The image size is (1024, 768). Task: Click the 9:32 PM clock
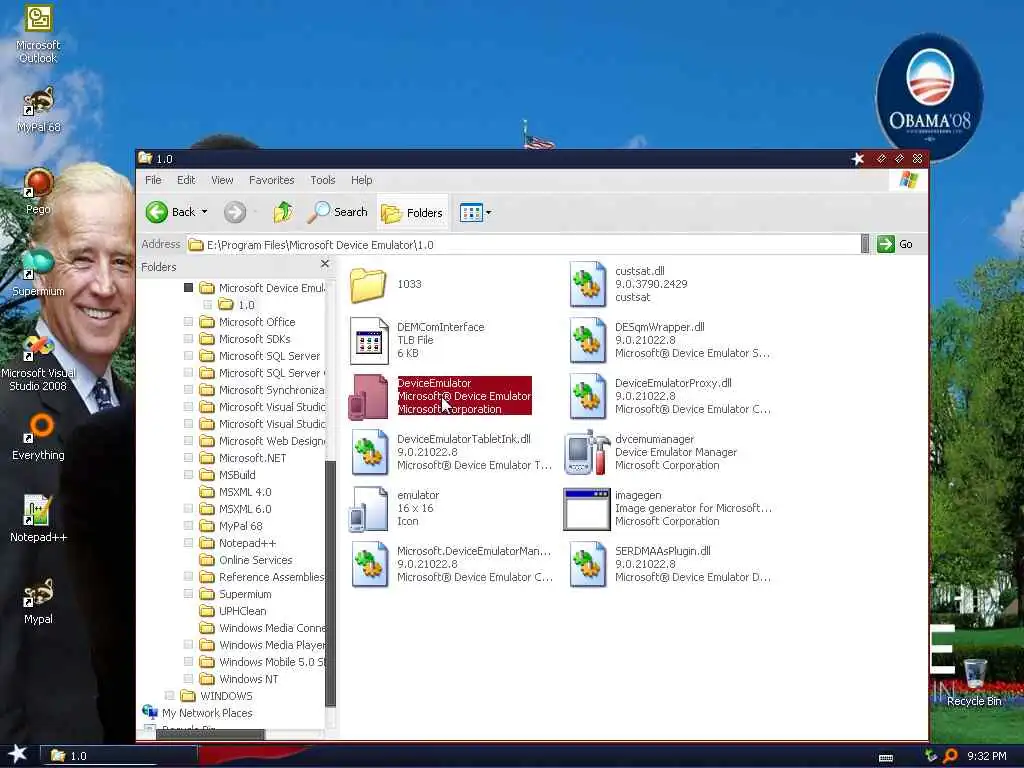click(987, 756)
